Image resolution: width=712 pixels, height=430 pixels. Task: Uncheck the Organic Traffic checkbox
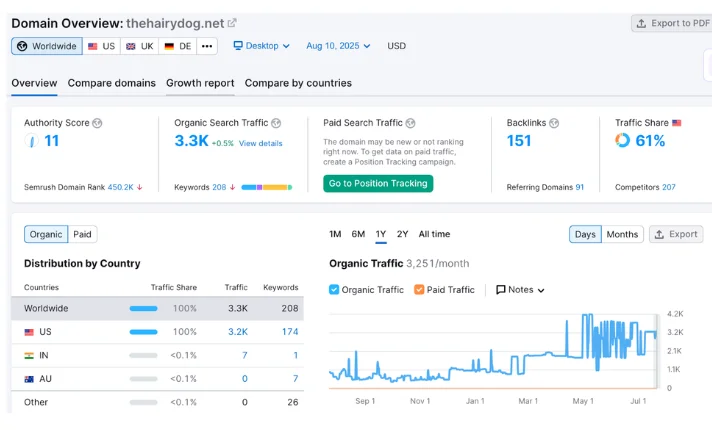click(335, 290)
